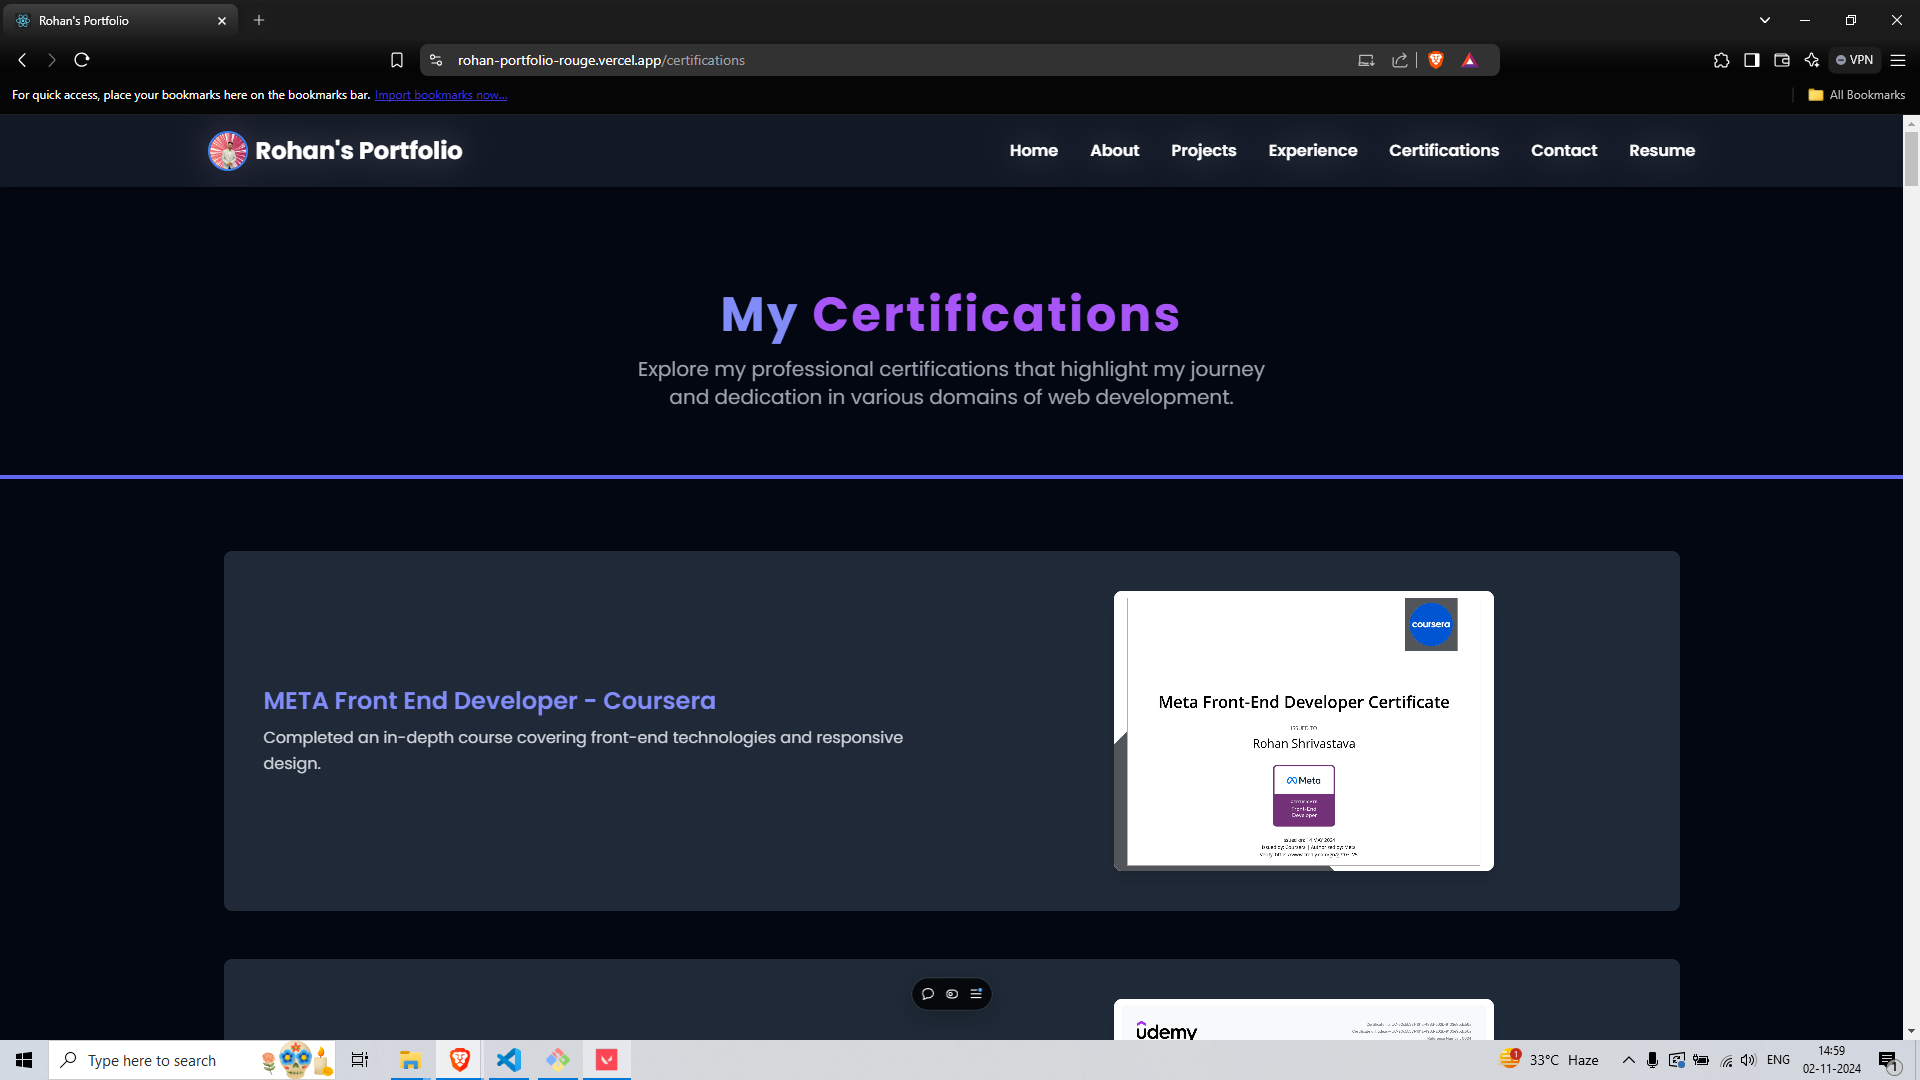
Task: Open the browser hamburger menu
Action: 1898,60
